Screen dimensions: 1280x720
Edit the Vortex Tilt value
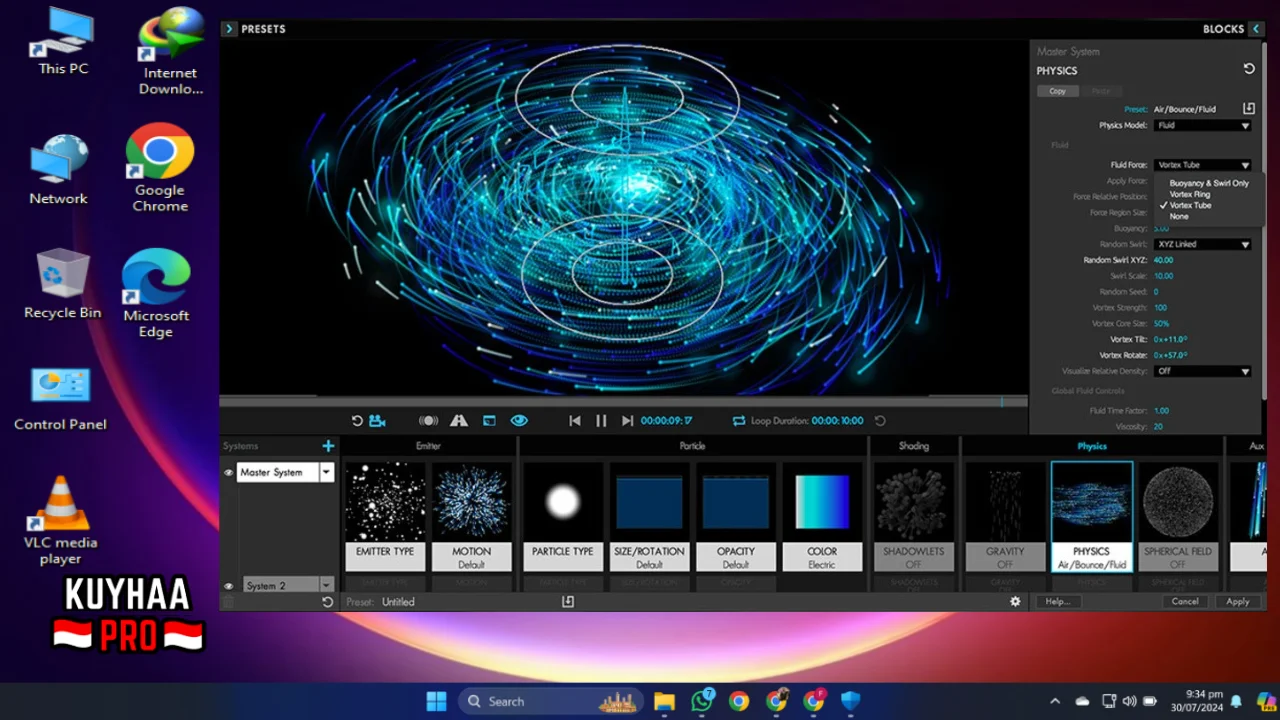tap(1170, 340)
